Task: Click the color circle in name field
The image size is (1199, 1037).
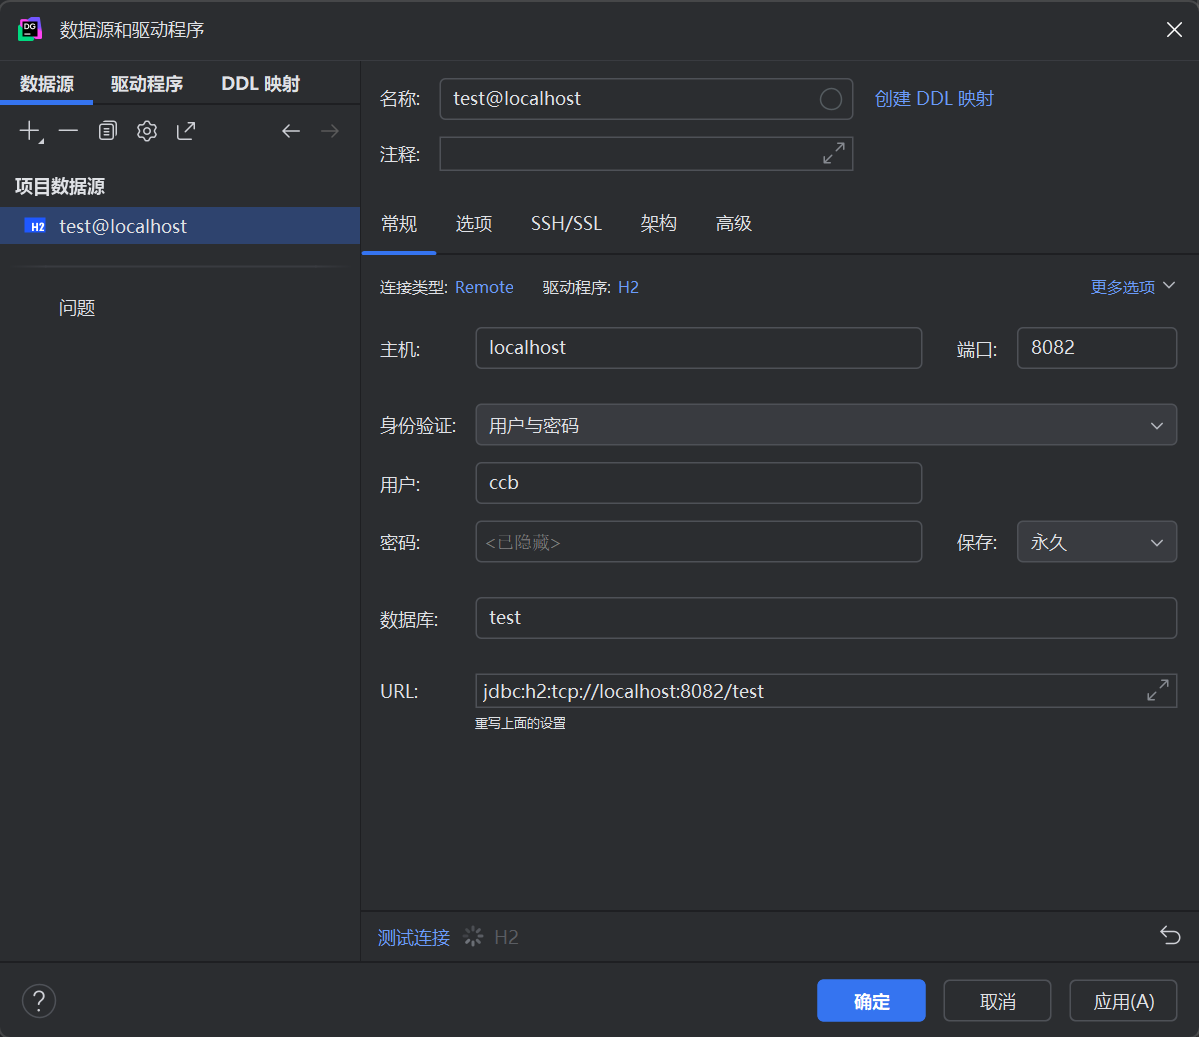Action: coord(830,99)
